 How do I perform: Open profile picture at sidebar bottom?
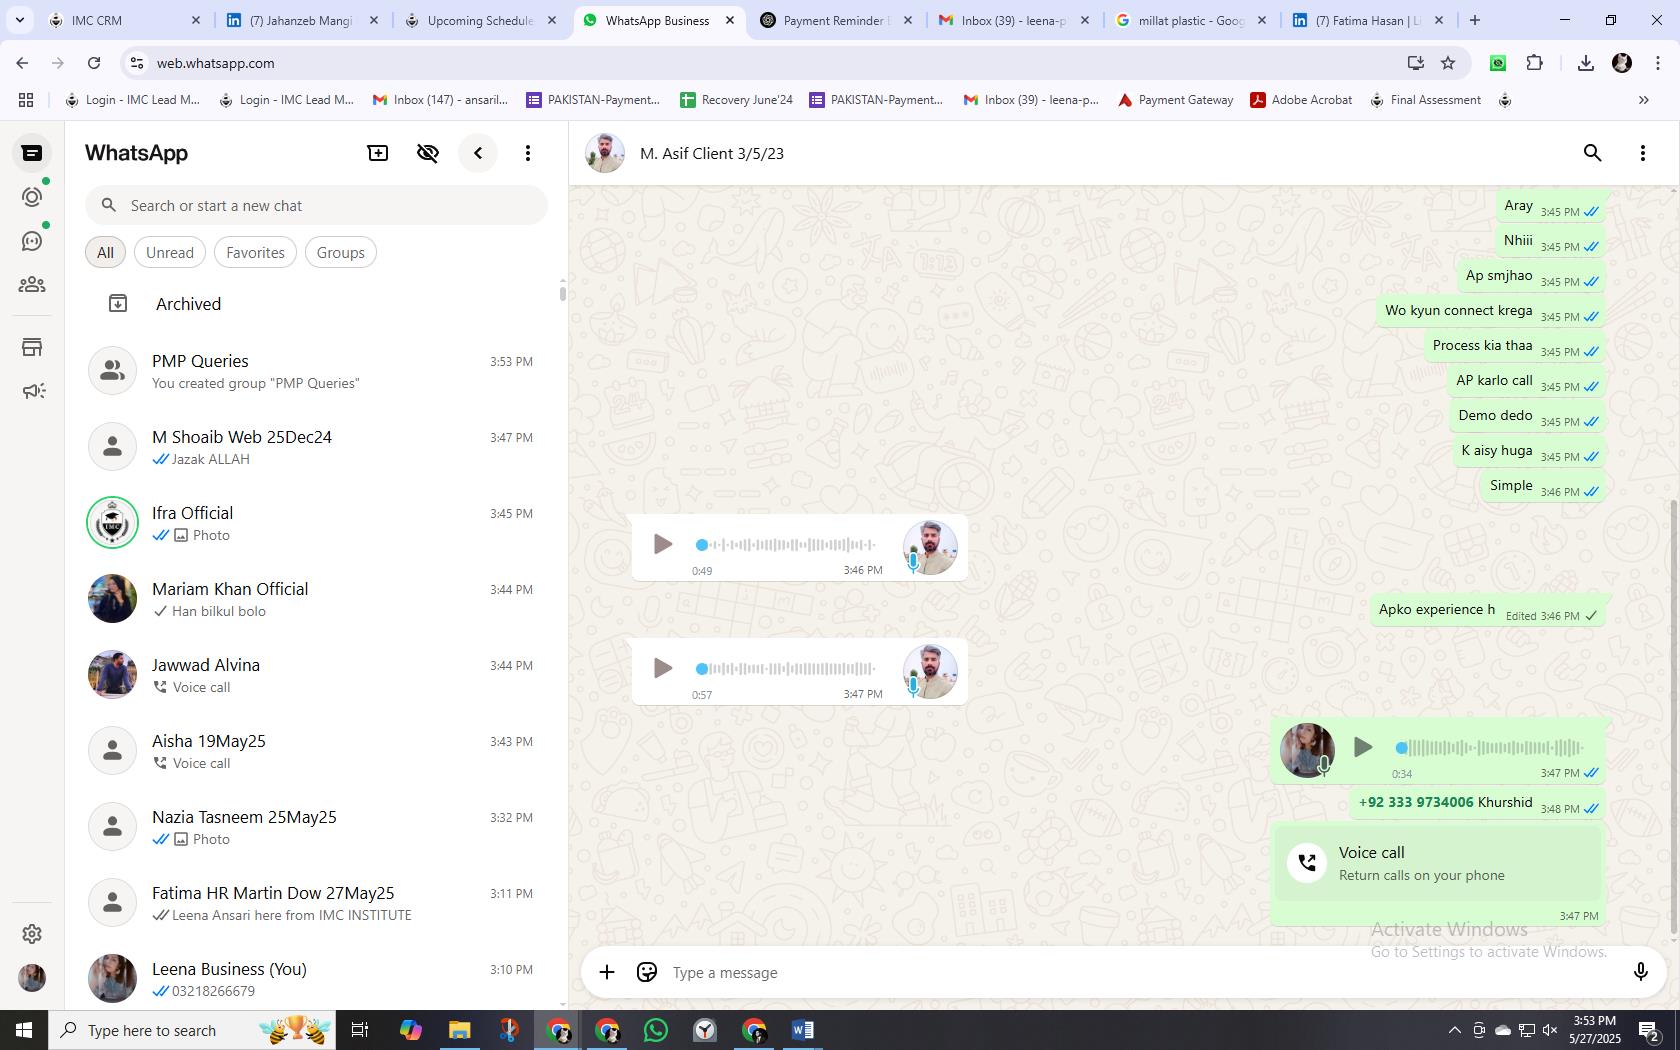(32, 977)
